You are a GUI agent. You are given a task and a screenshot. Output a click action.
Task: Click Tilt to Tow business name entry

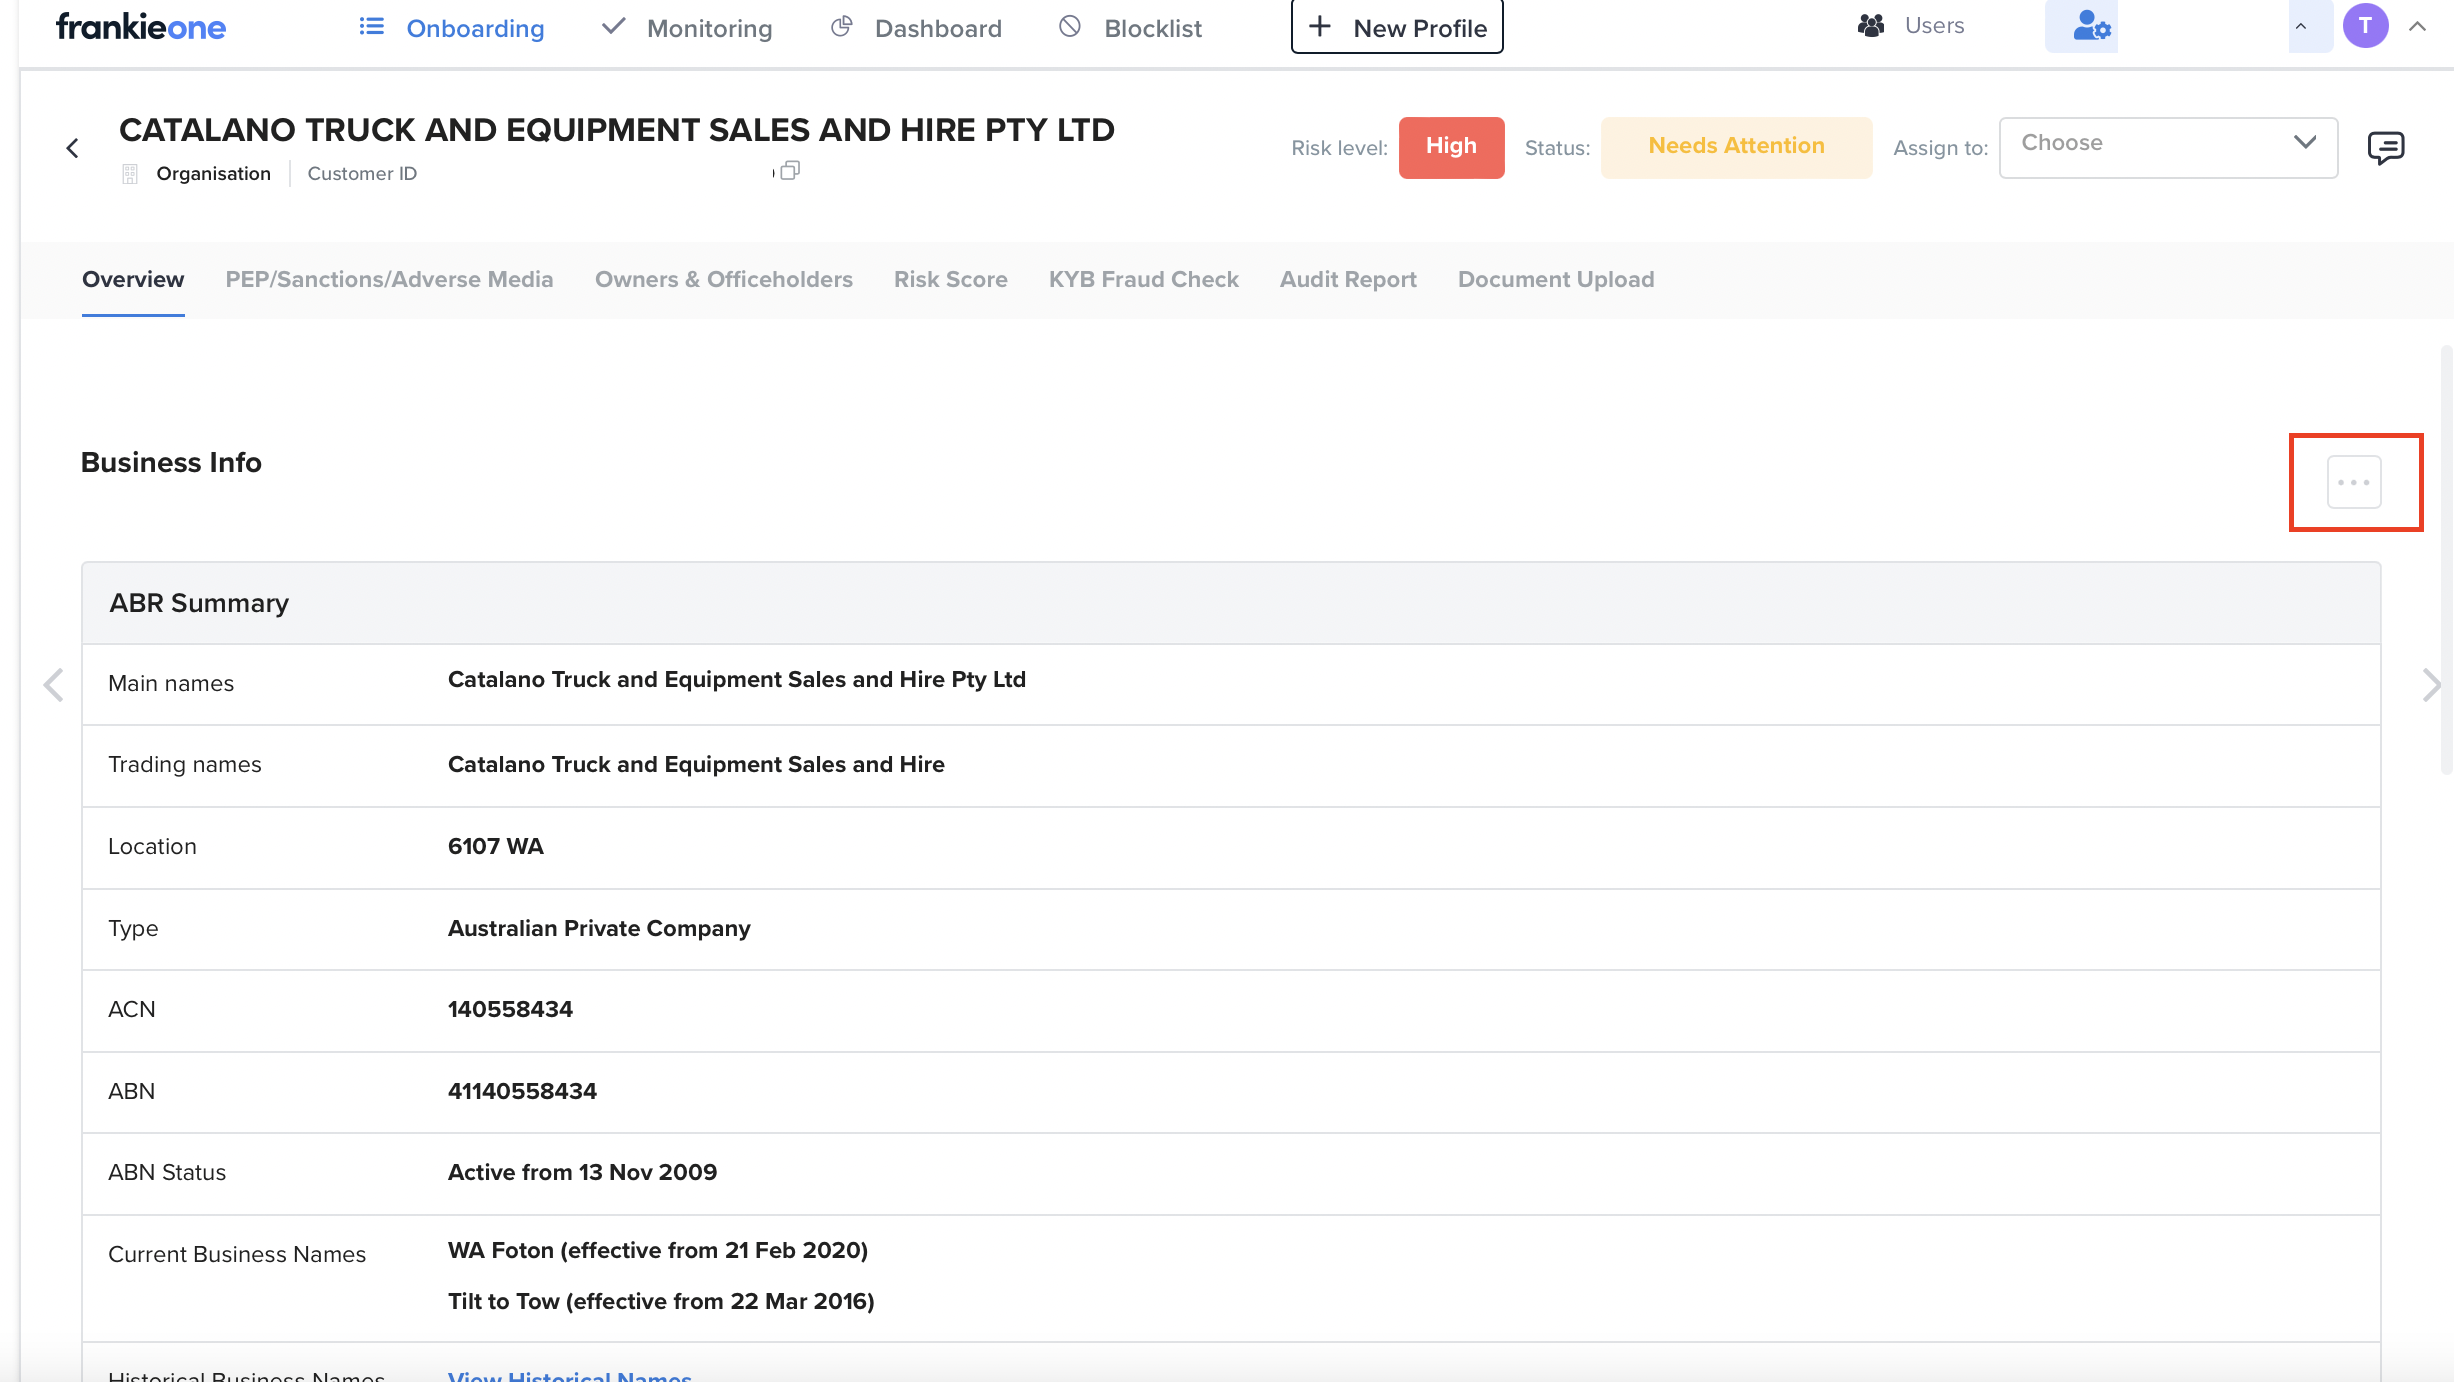661,1301
